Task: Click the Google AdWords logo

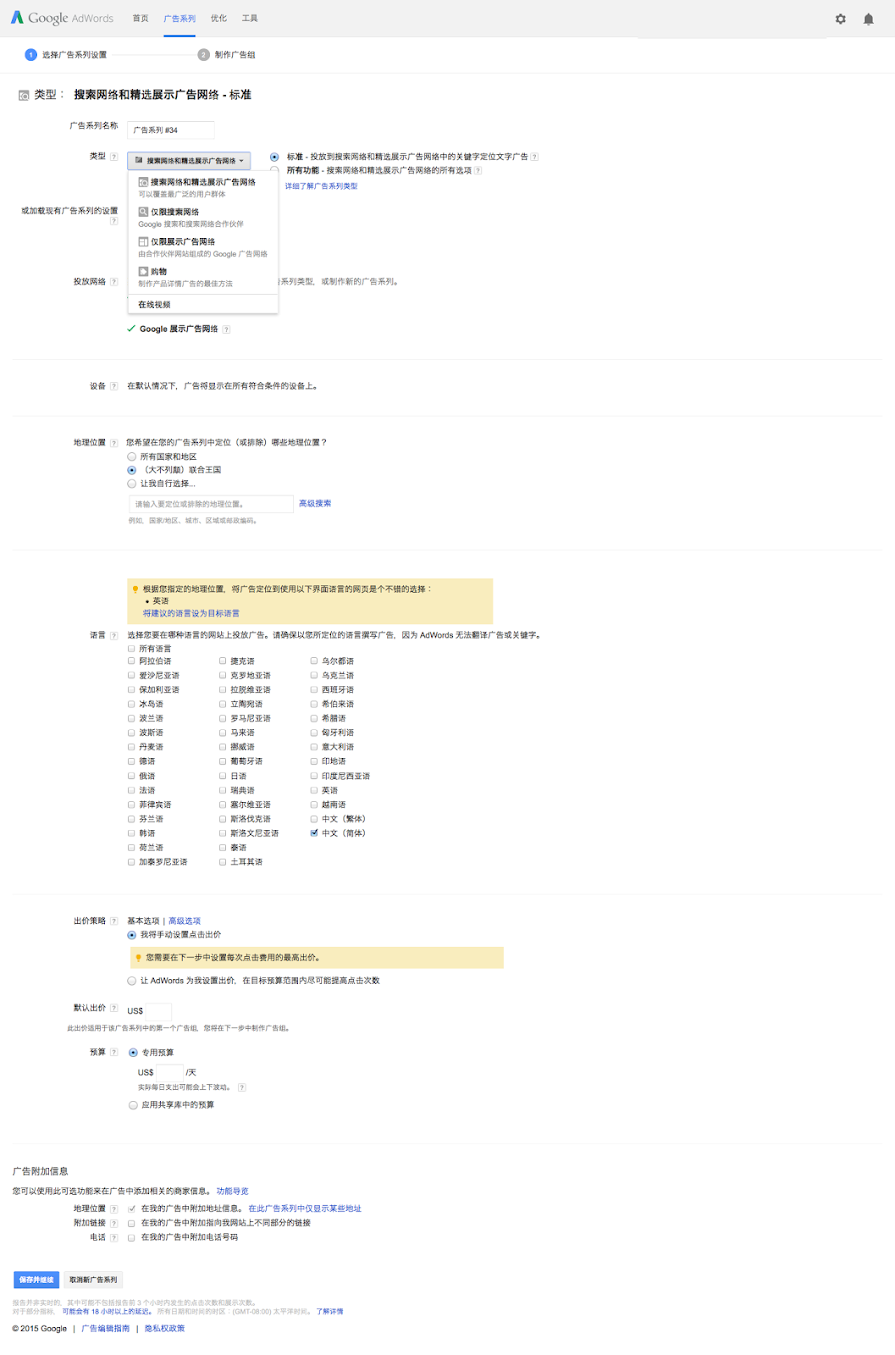Action: pyautogui.click(x=62, y=18)
